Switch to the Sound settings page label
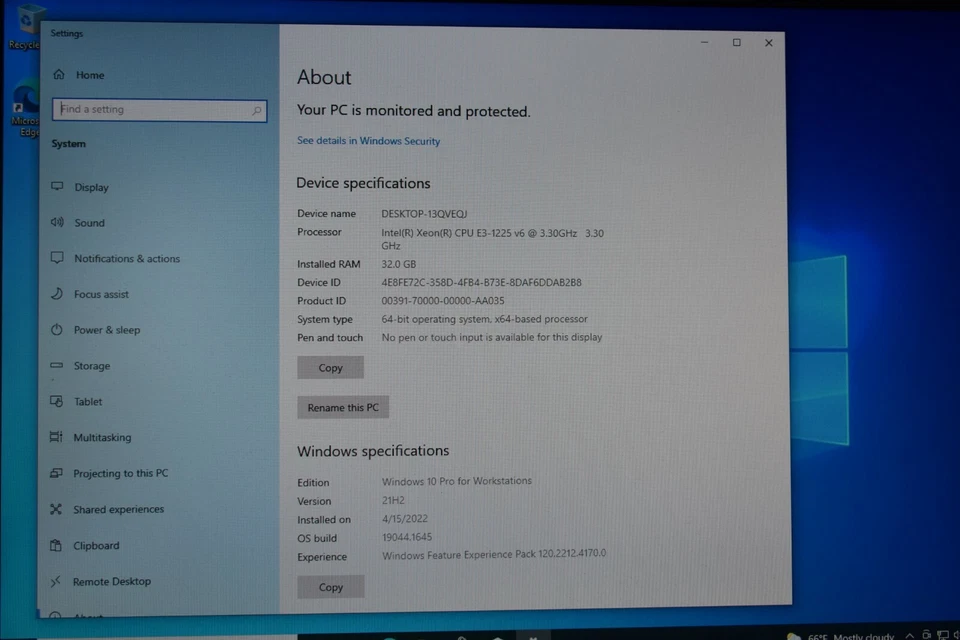 click(89, 223)
